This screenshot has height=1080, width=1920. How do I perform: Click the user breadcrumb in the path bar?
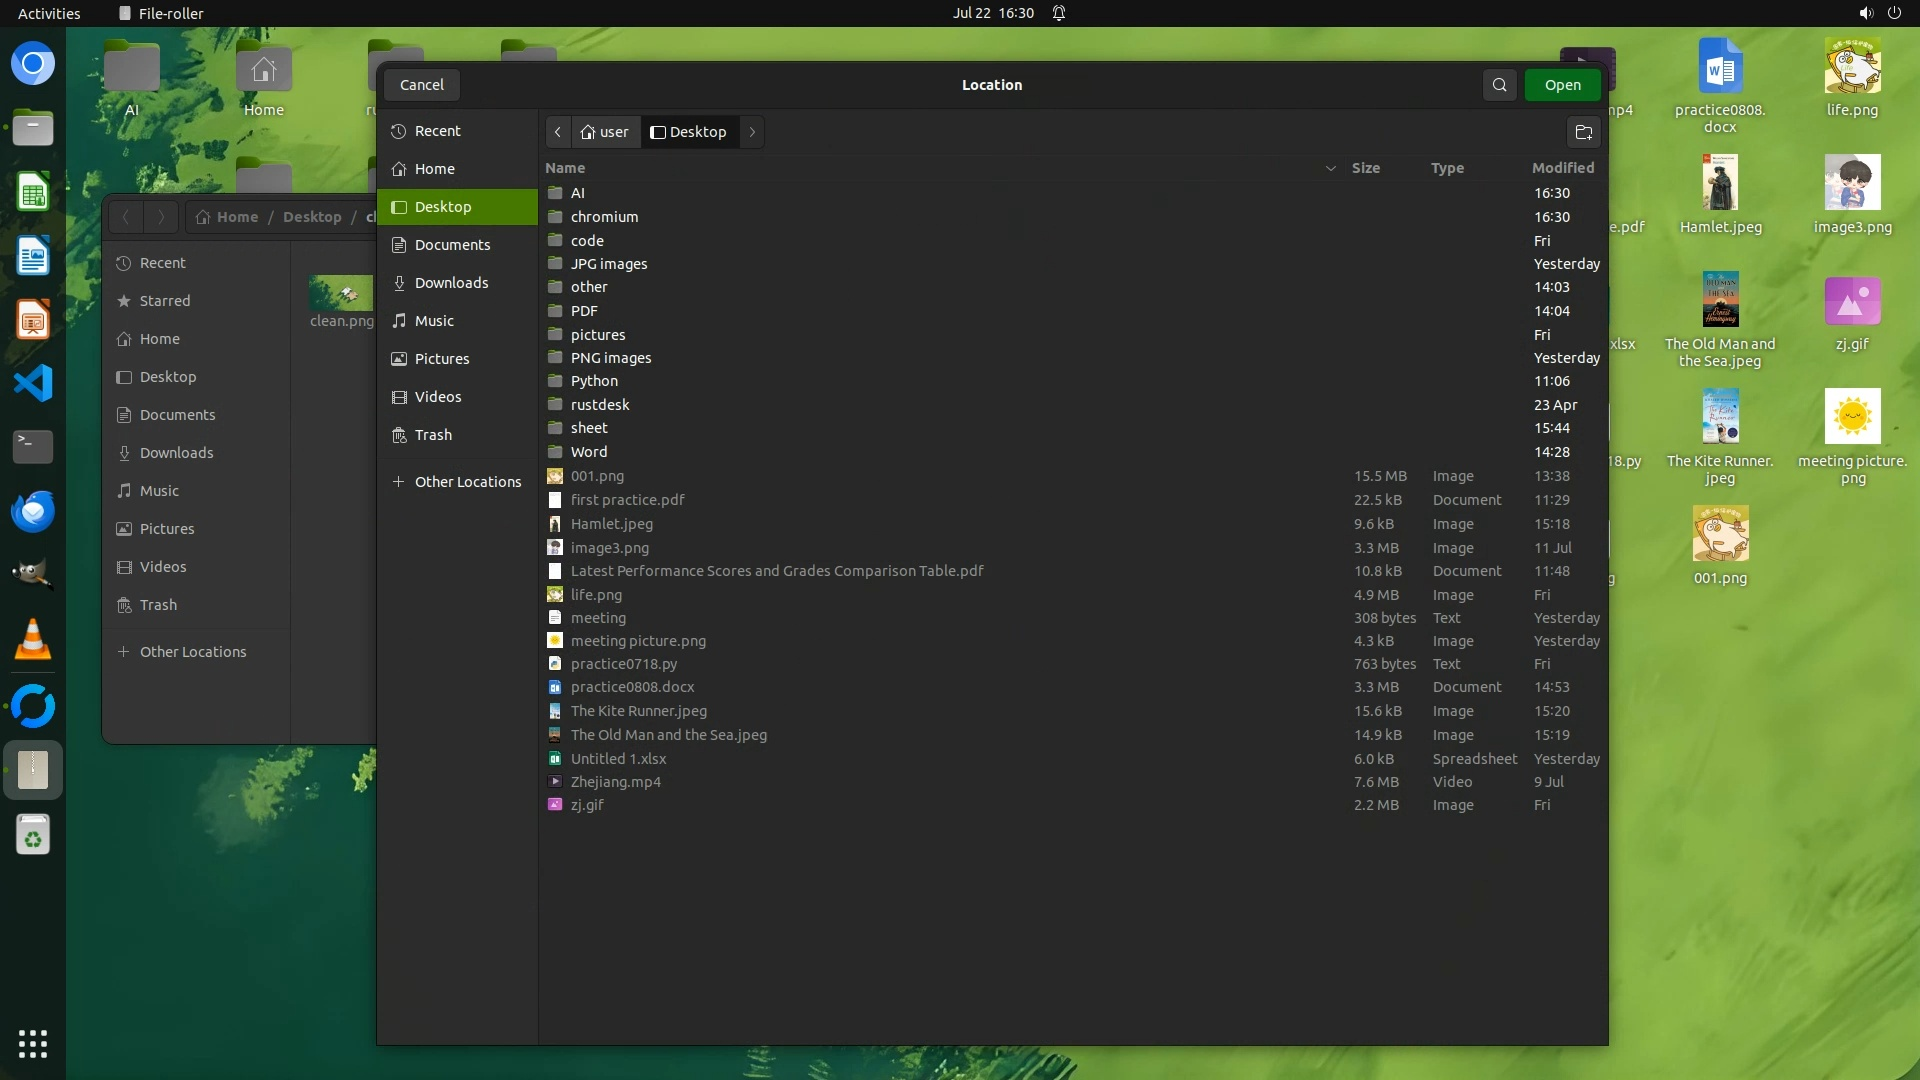(x=606, y=132)
